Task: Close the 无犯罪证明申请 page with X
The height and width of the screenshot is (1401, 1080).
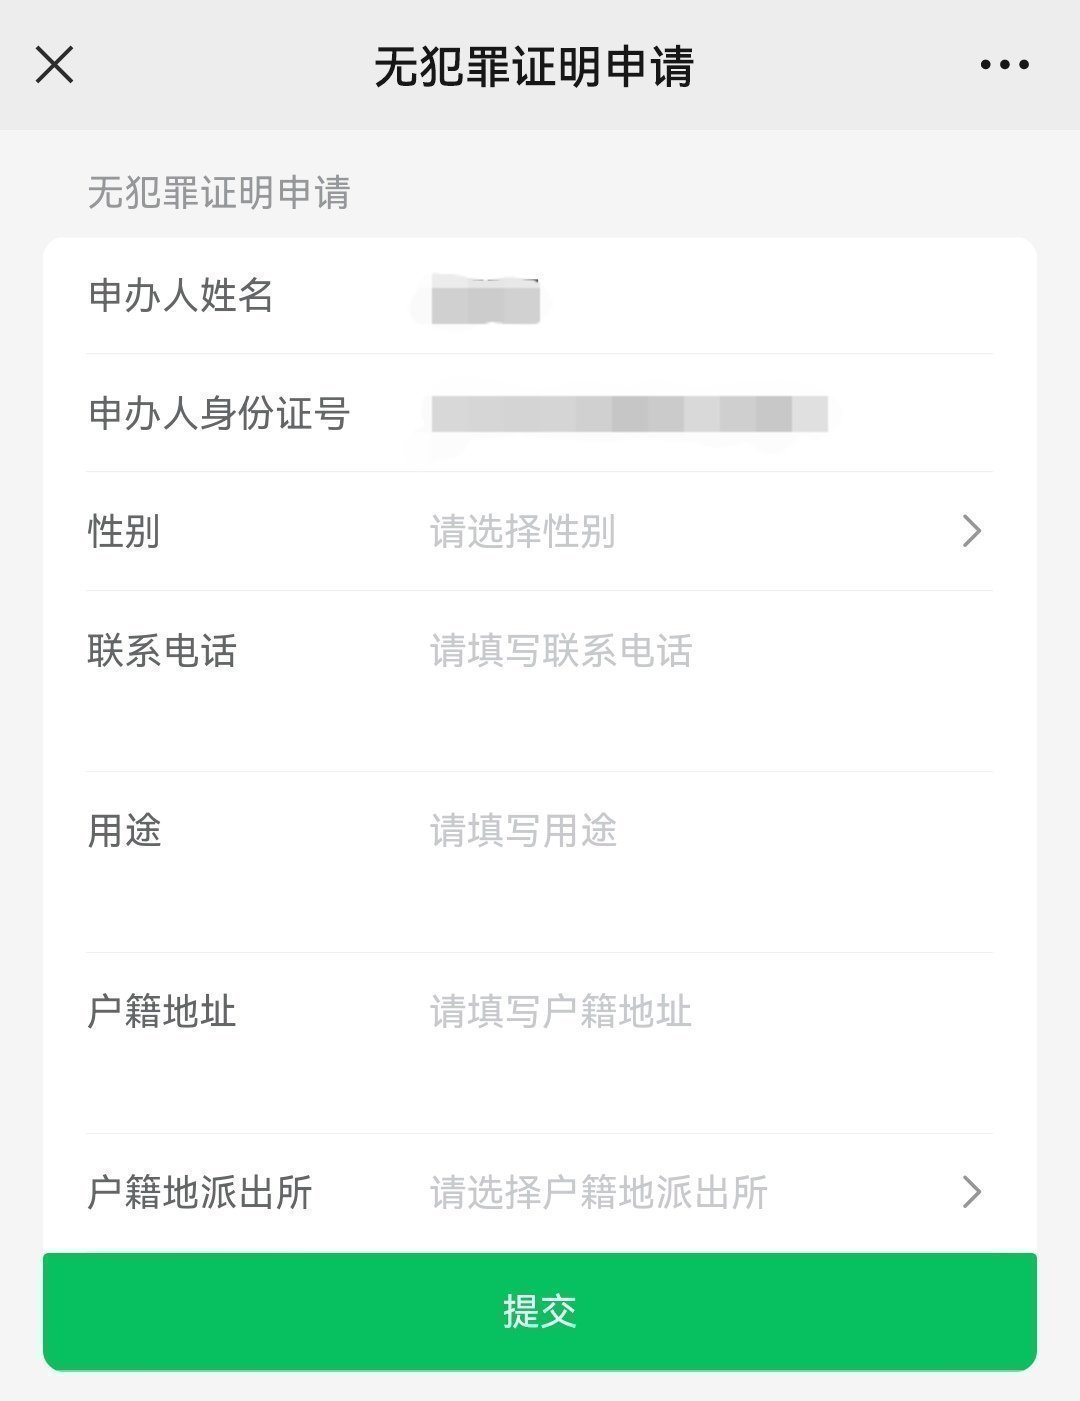Action: click(55, 65)
